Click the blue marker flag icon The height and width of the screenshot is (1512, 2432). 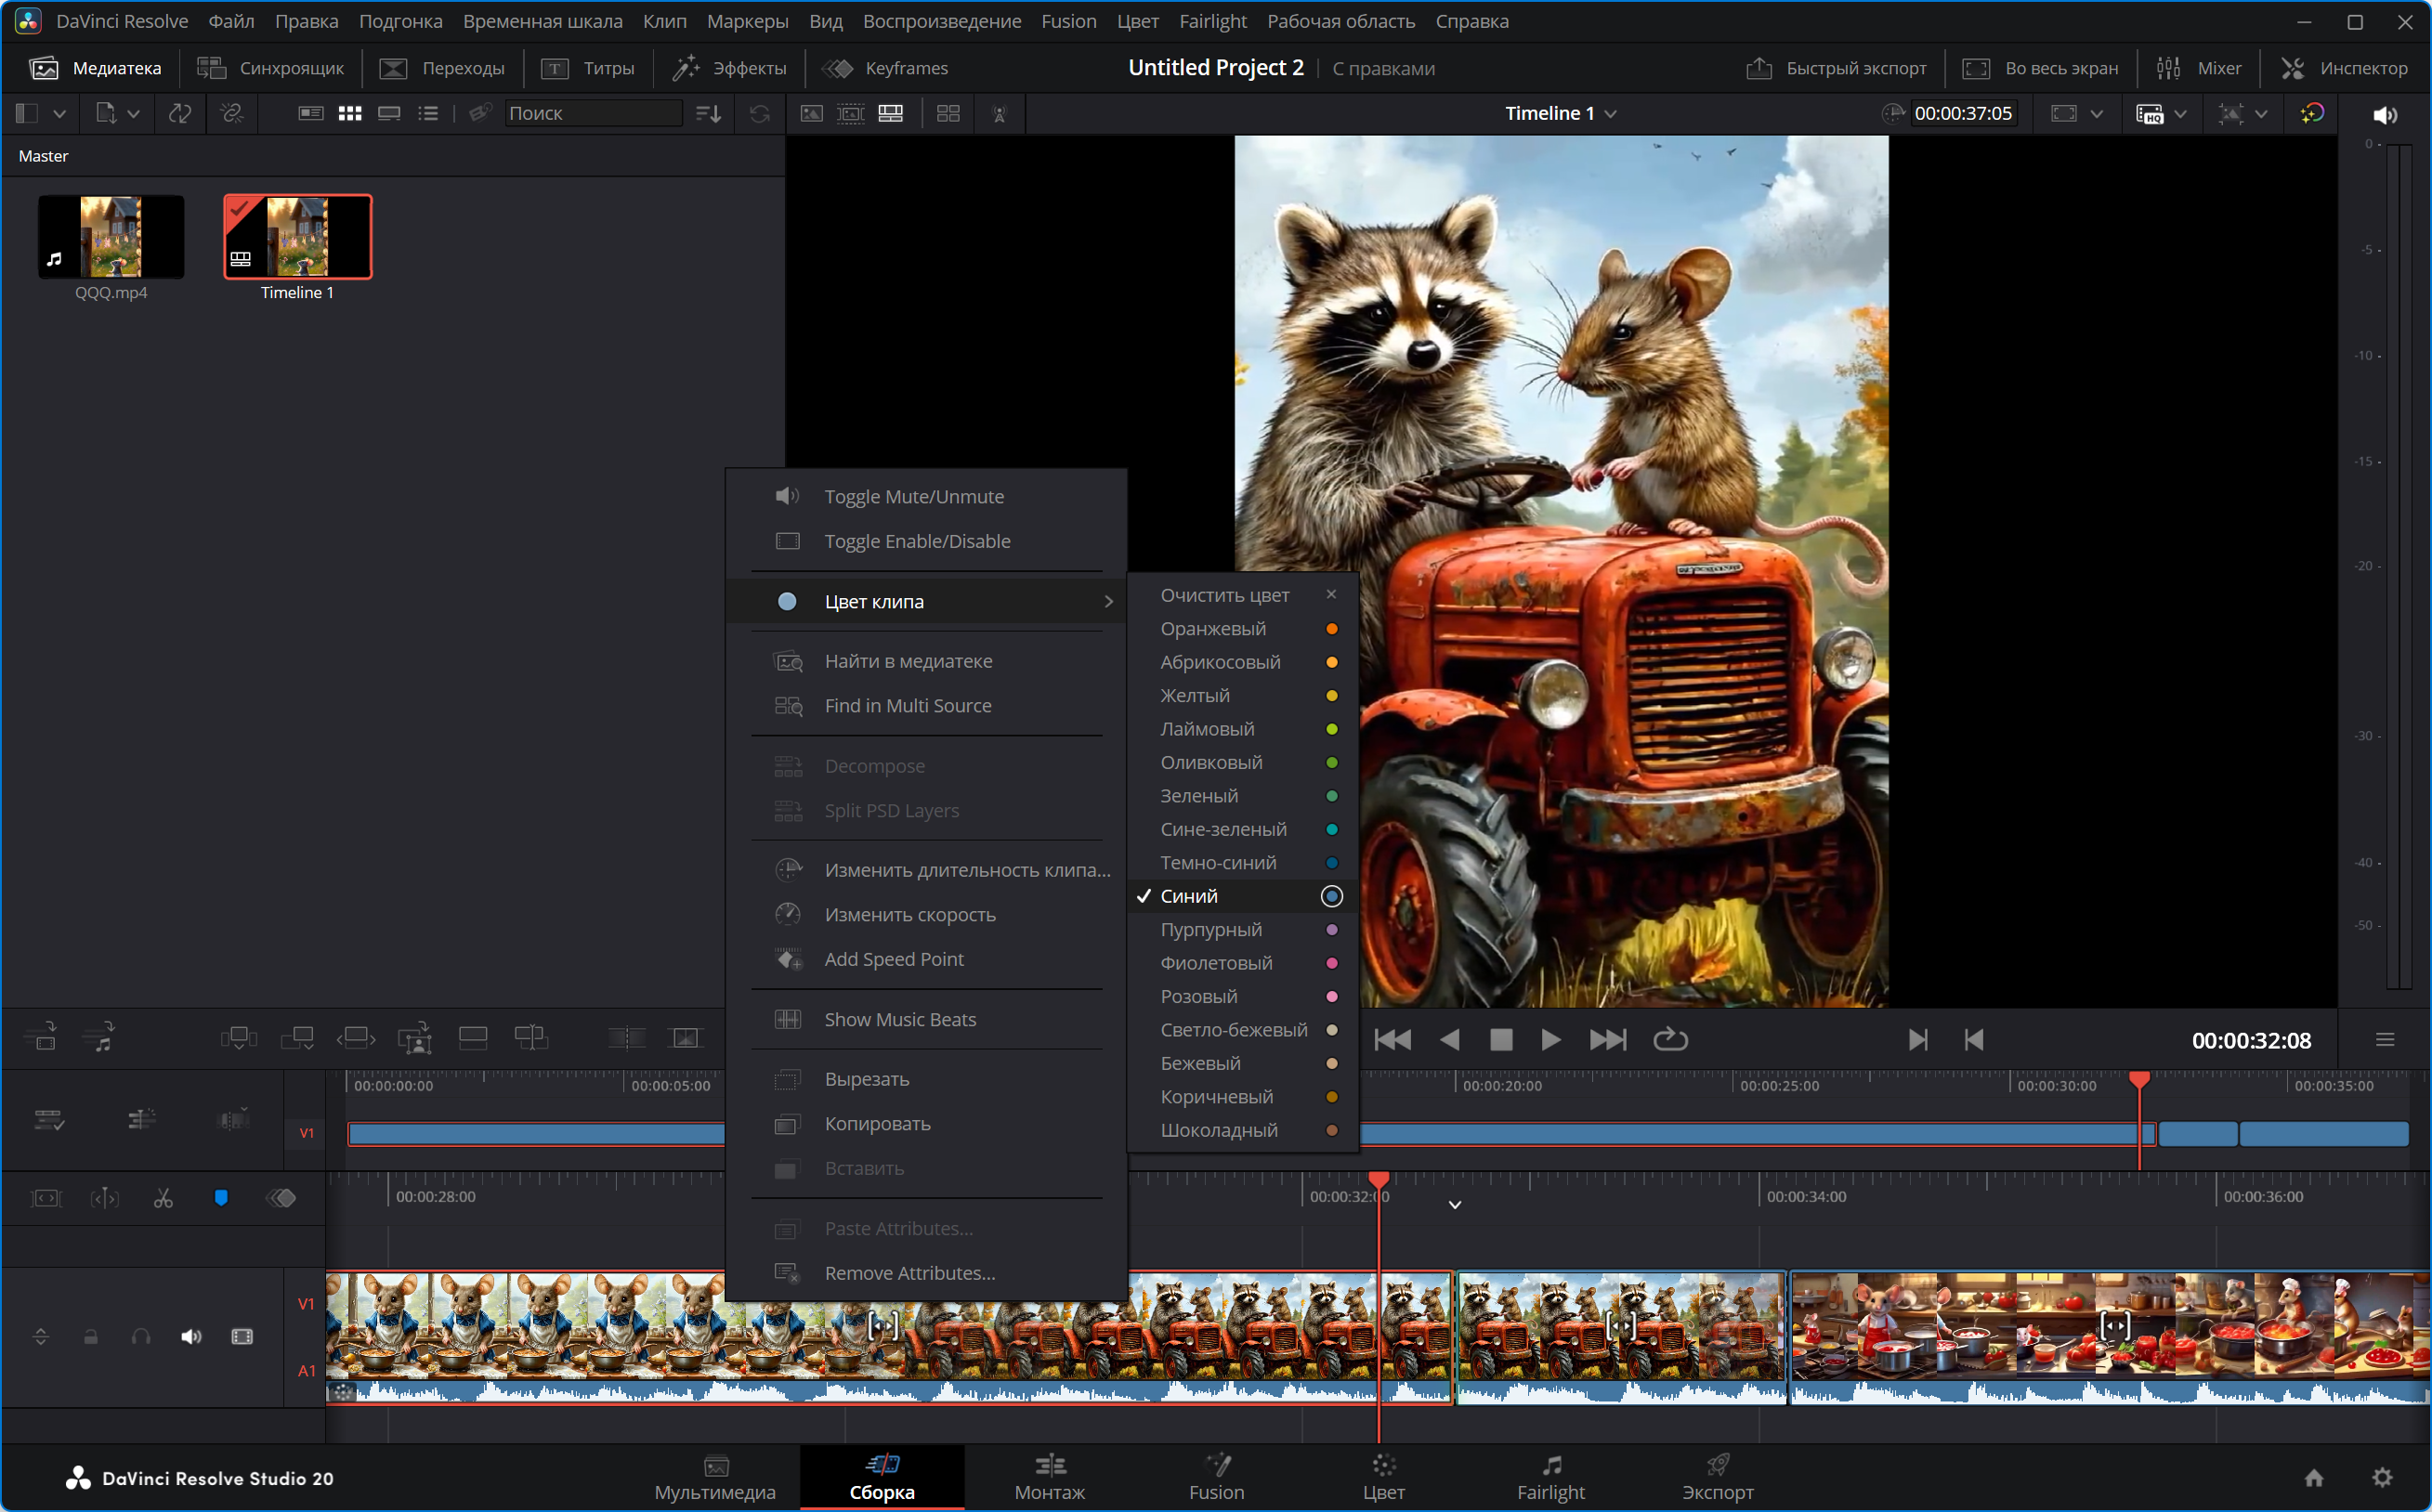point(221,1198)
